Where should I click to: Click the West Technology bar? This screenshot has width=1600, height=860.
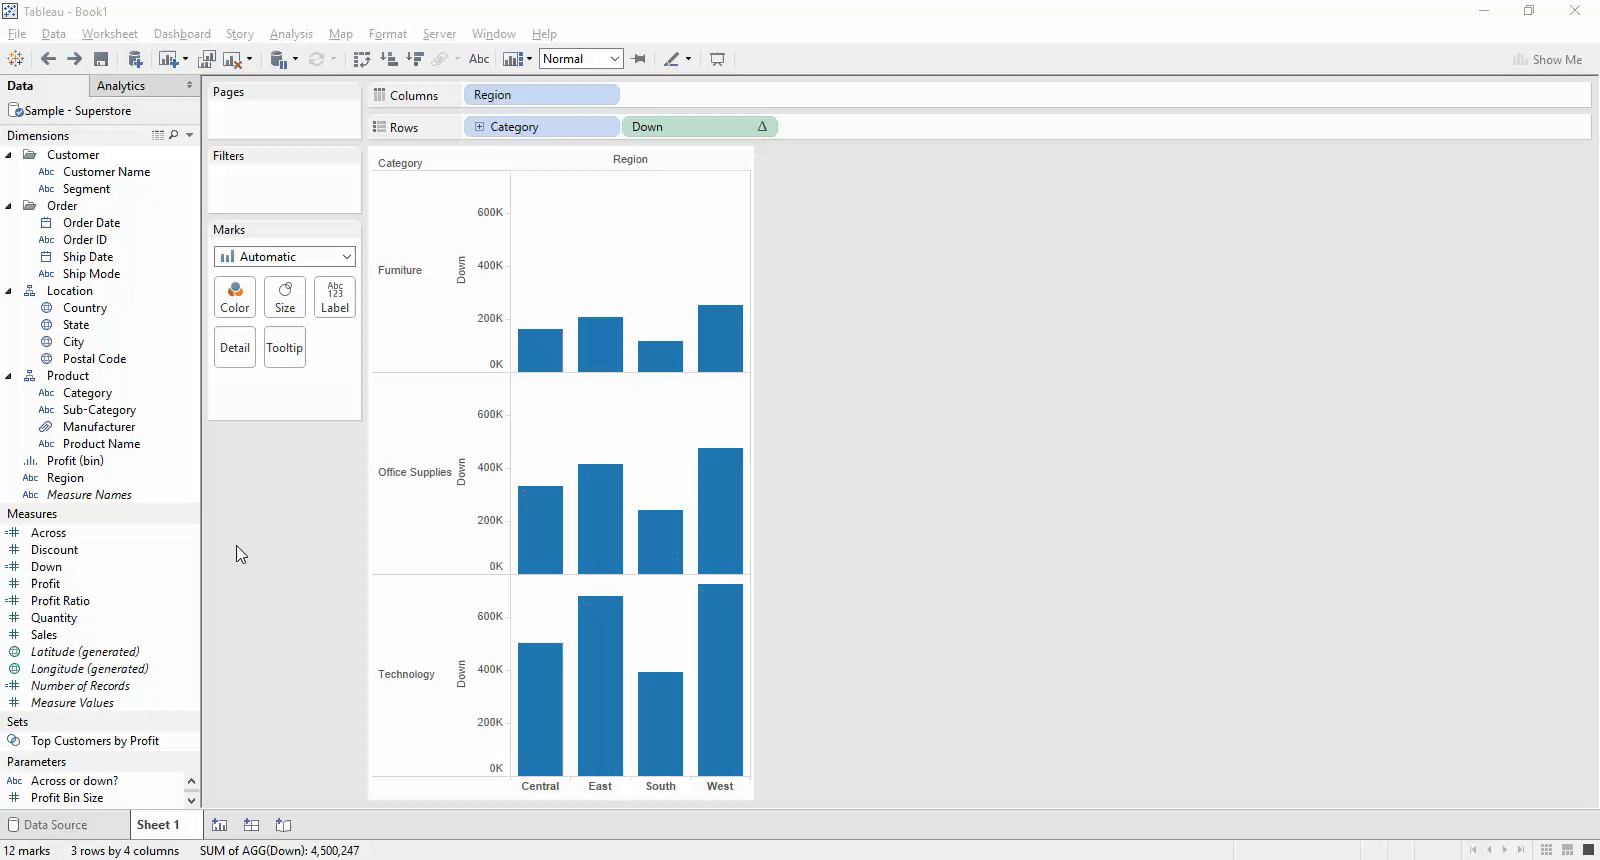coord(720,680)
